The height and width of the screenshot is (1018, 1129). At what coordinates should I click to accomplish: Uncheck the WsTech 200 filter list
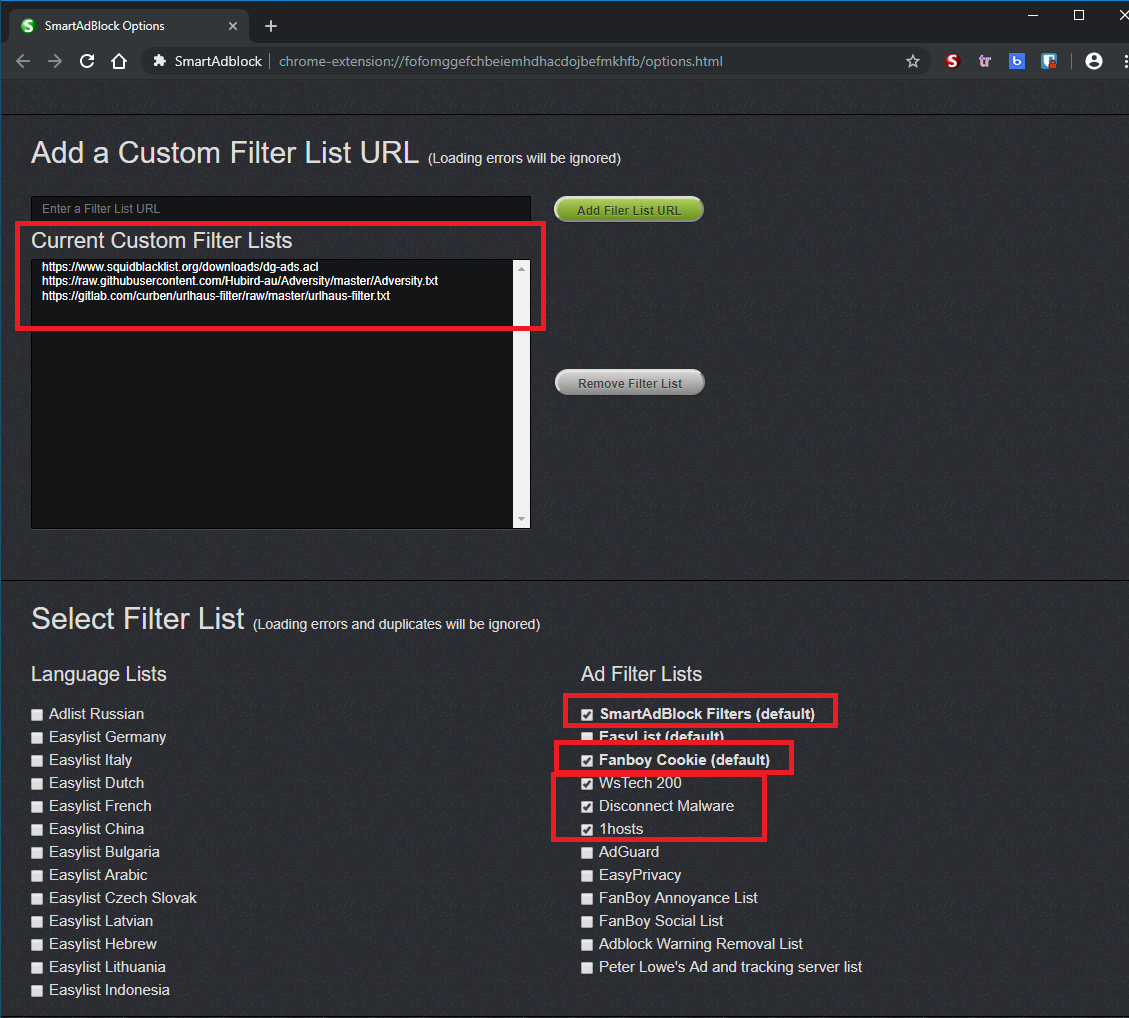point(587,784)
